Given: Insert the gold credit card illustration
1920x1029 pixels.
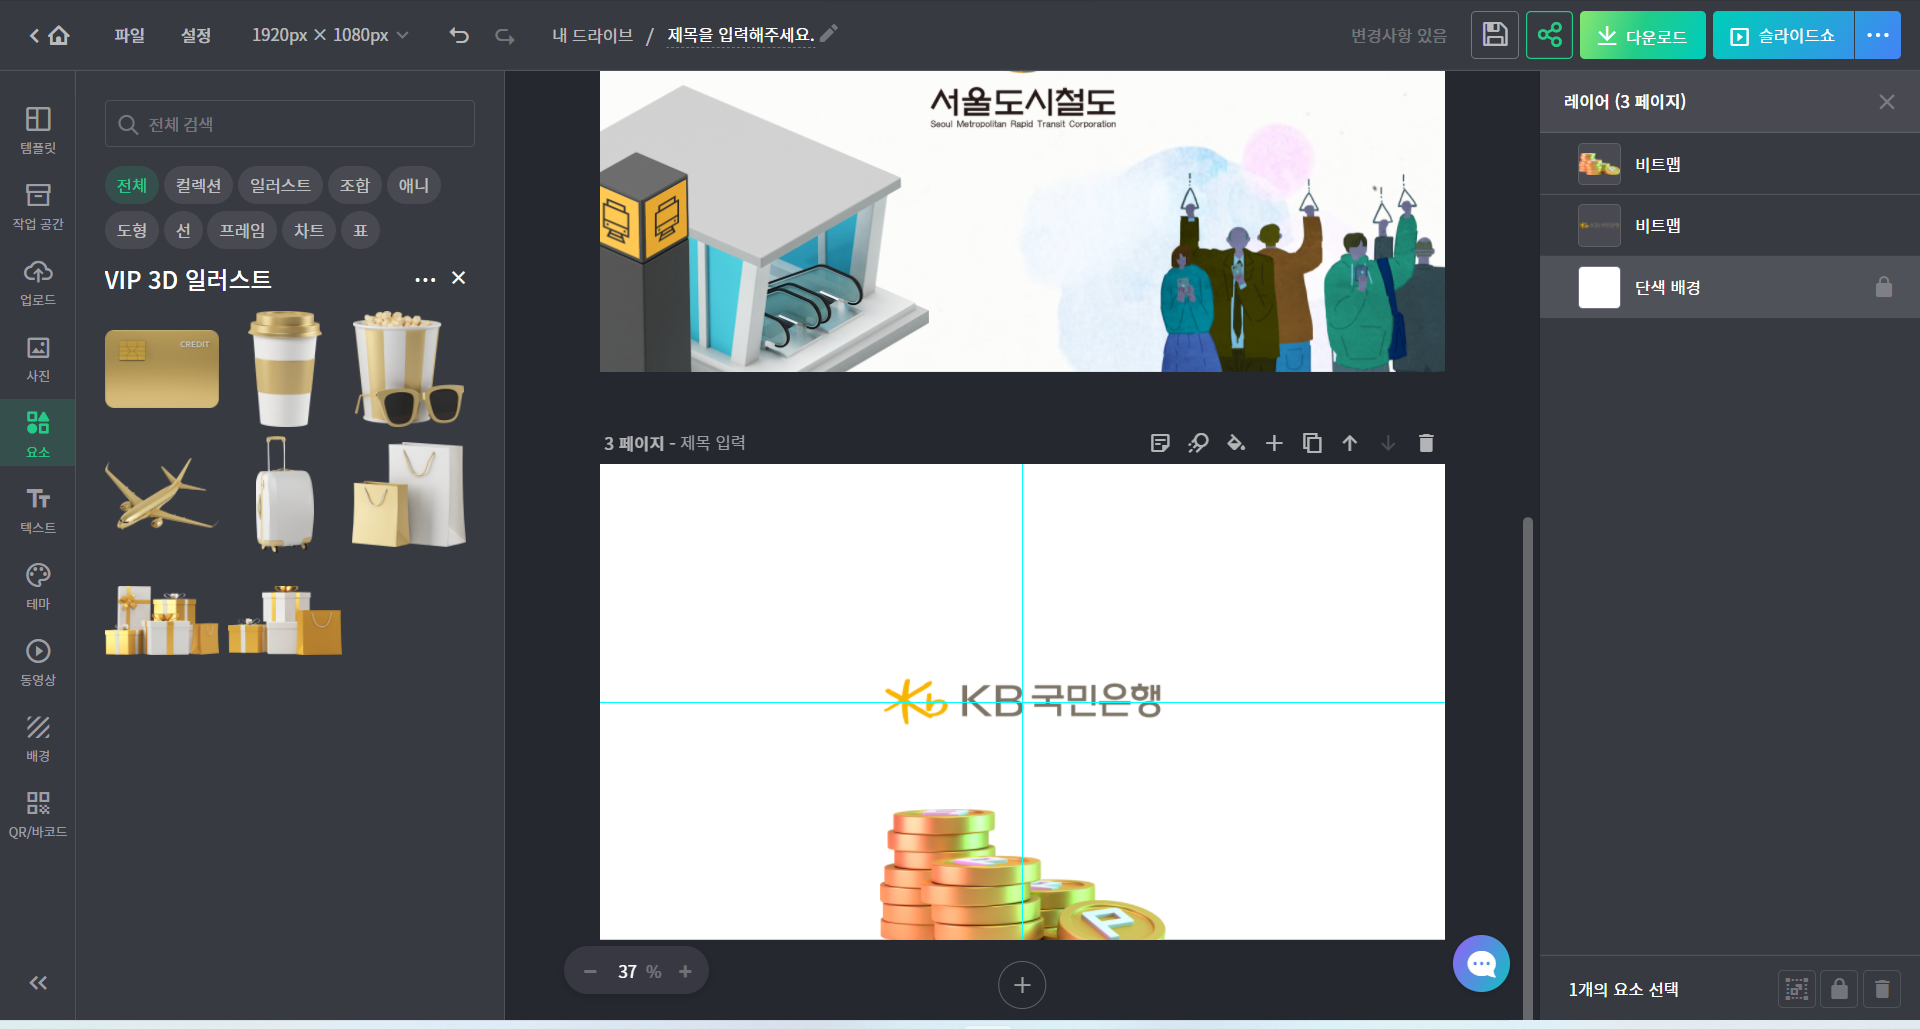Looking at the screenshot, I should 162,369.
